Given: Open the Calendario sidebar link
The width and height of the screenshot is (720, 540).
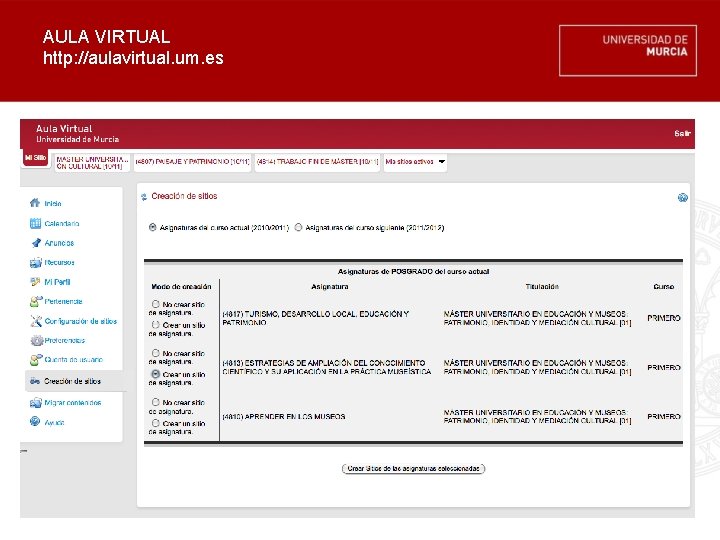Looking at the screenshot, I should pyautogui.click(x=62, y=224).
